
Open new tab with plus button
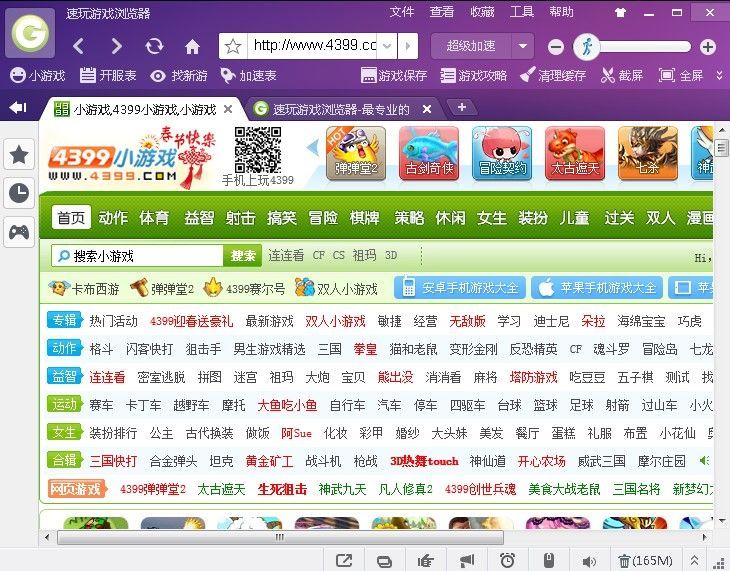(x=461, y=108)
